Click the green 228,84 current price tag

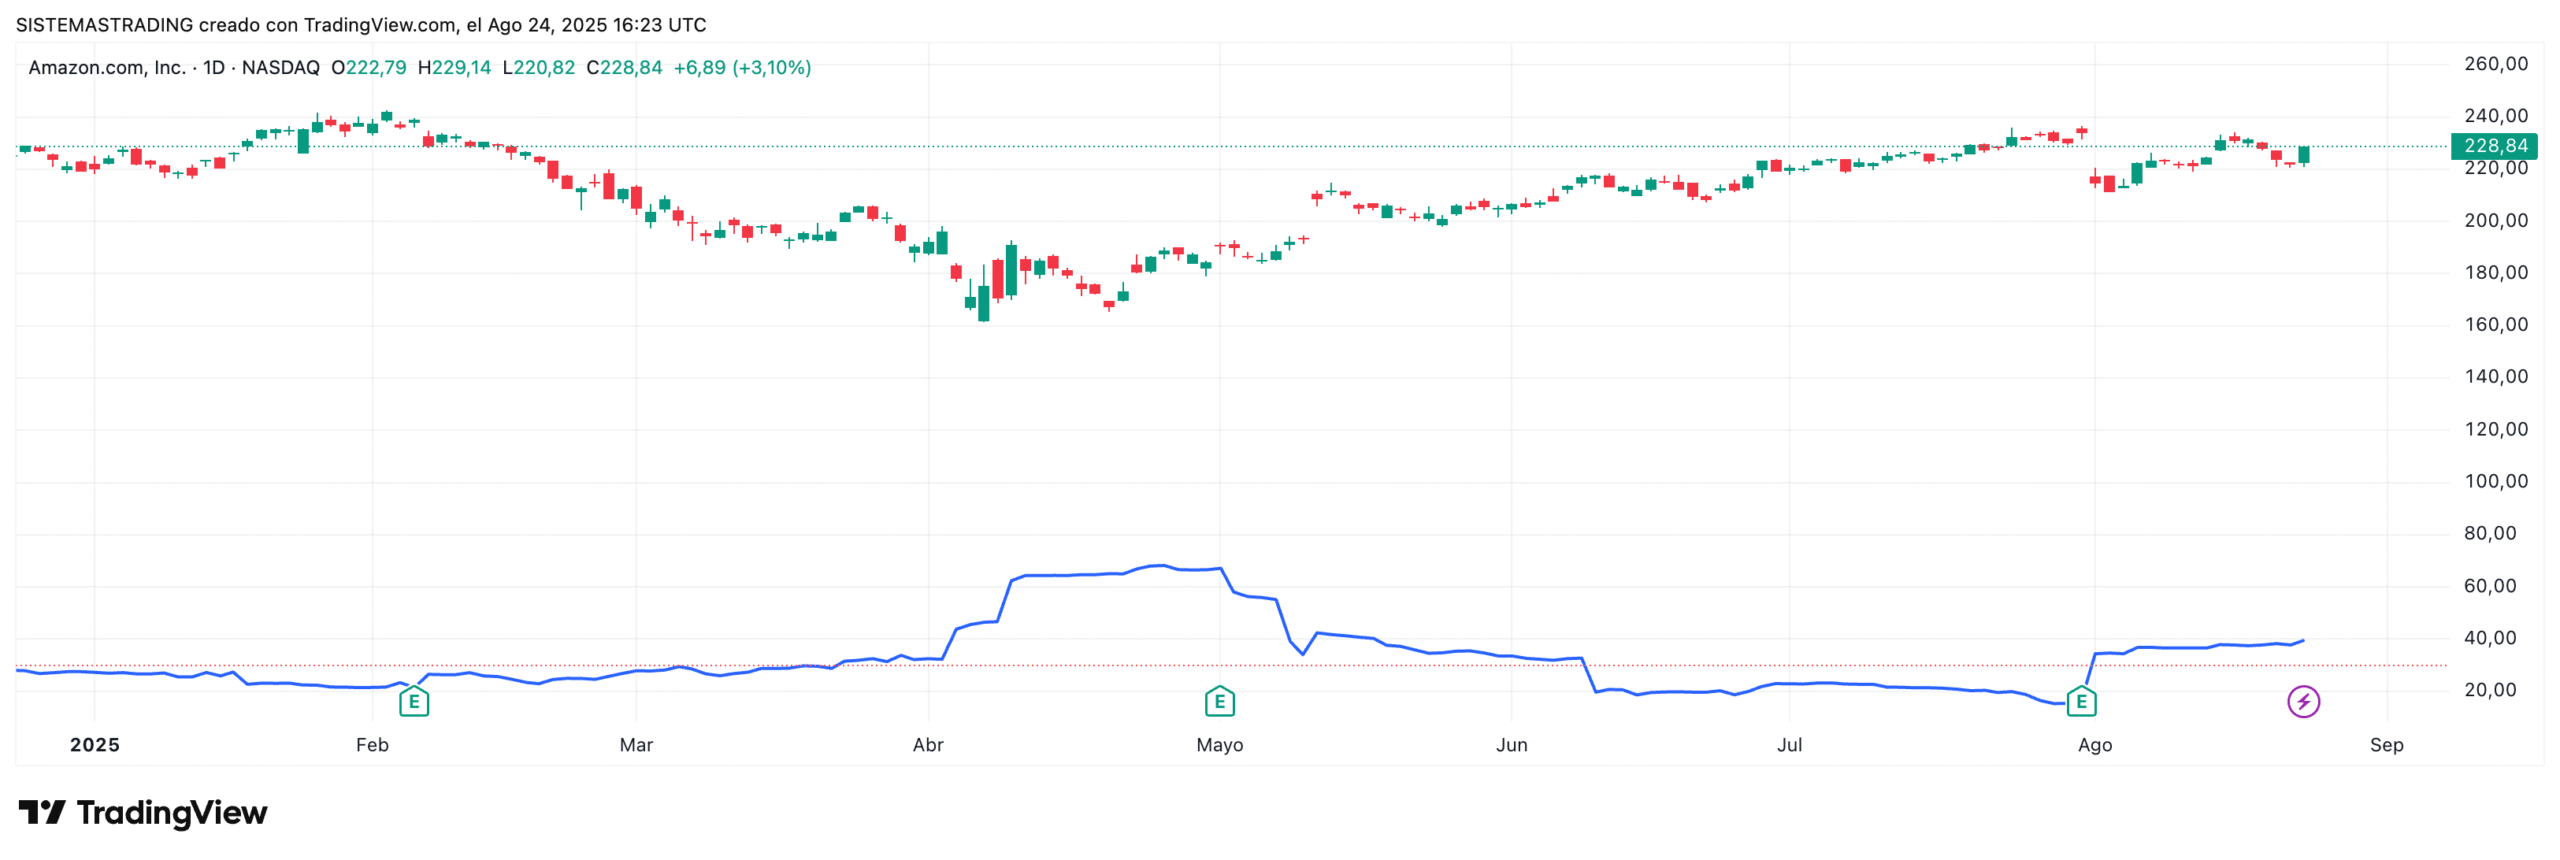point(2493,146)
